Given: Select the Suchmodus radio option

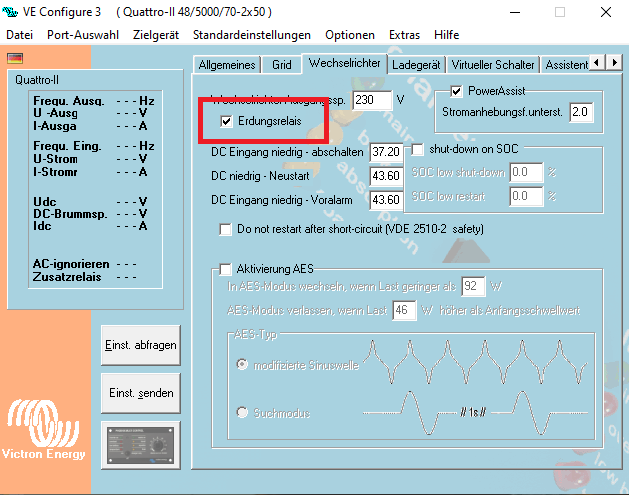Looking at the screenshot, I should coord(242,412).
